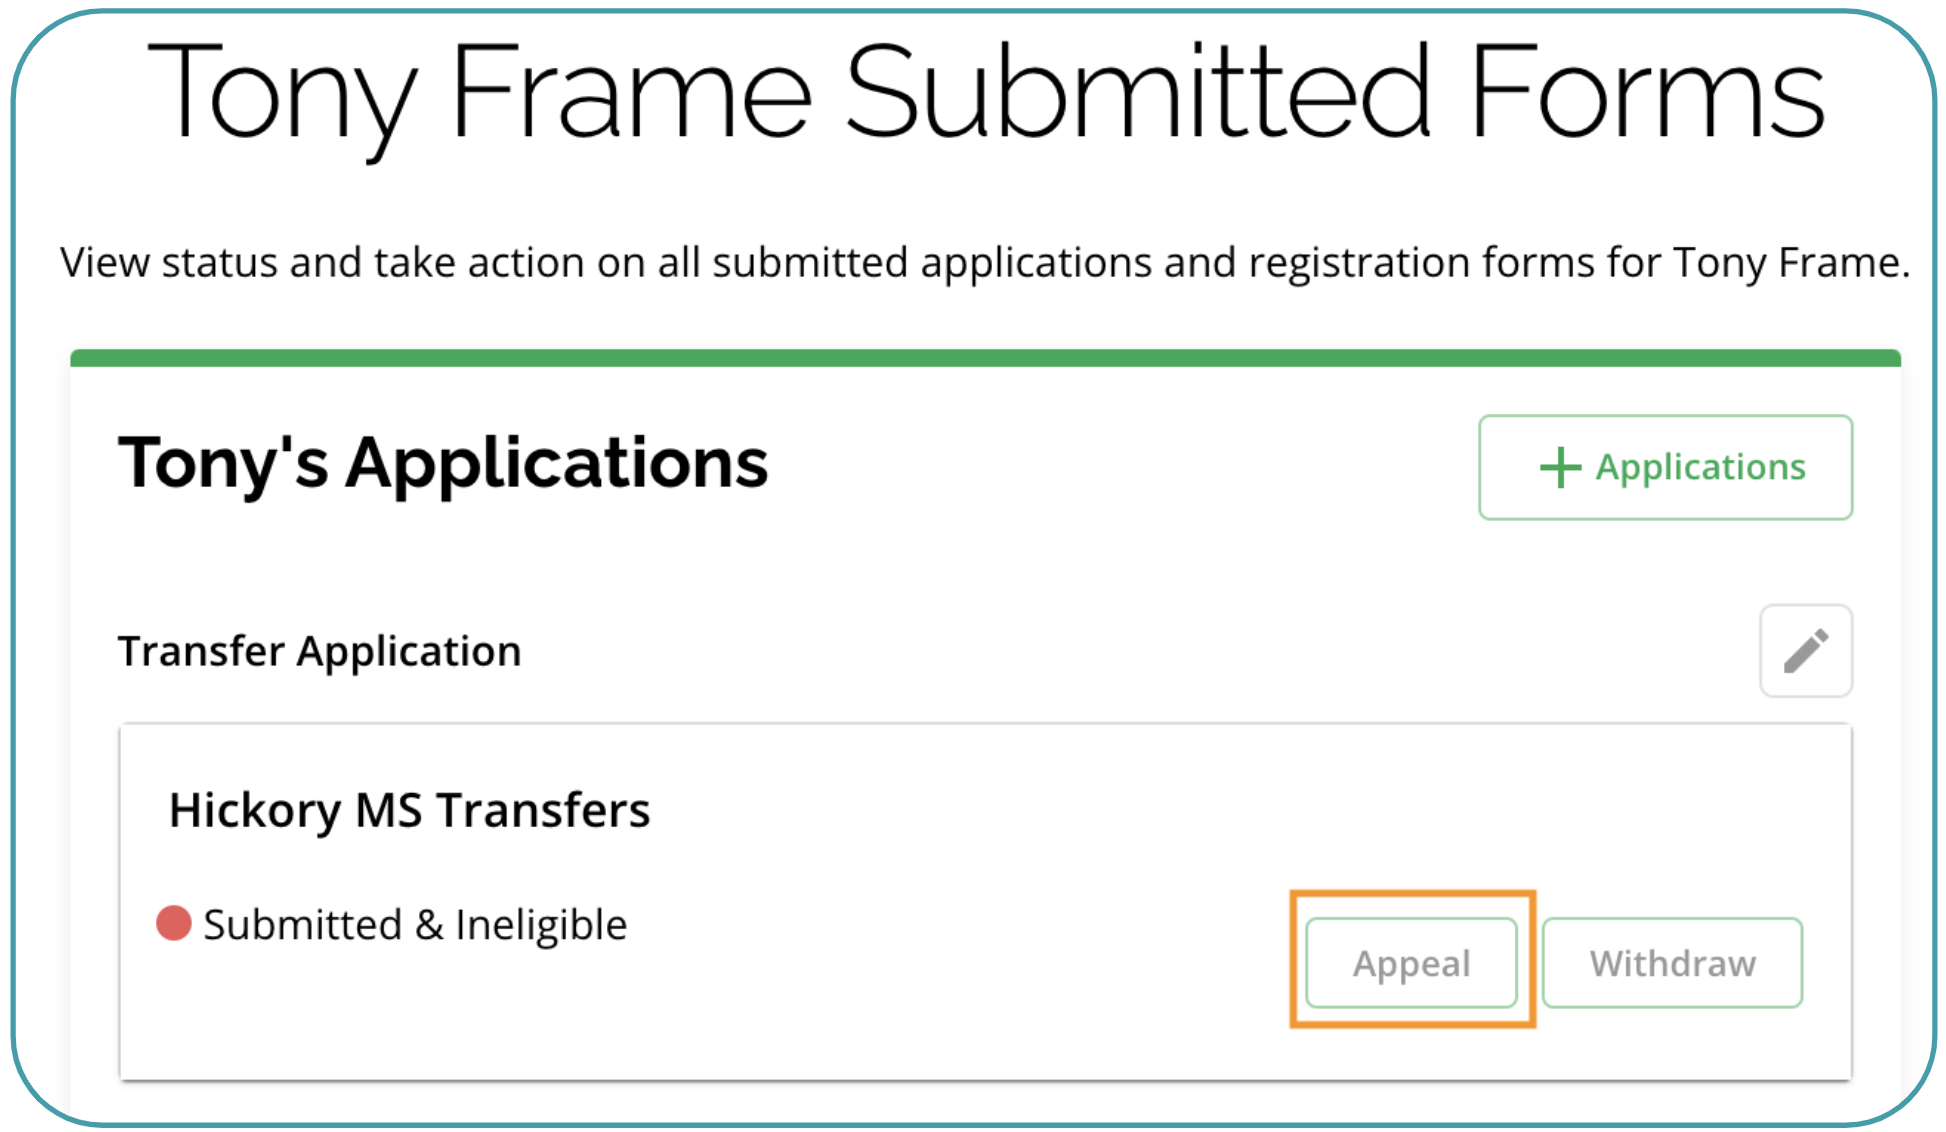Click the red status dot
1946x1132 pixels.
(174, 923)
